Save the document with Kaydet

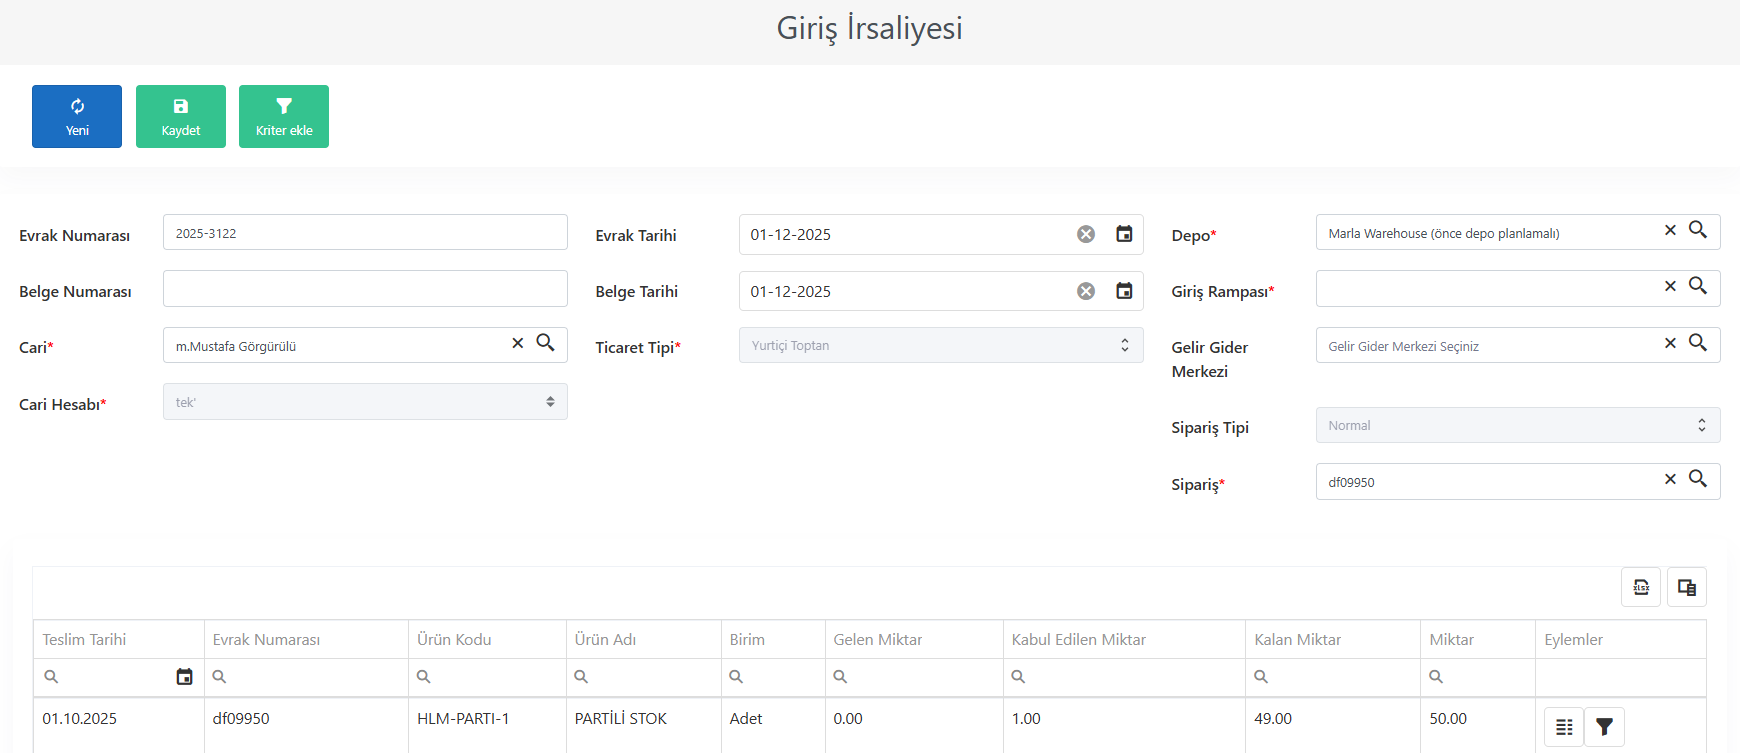[x=181, y=116]
